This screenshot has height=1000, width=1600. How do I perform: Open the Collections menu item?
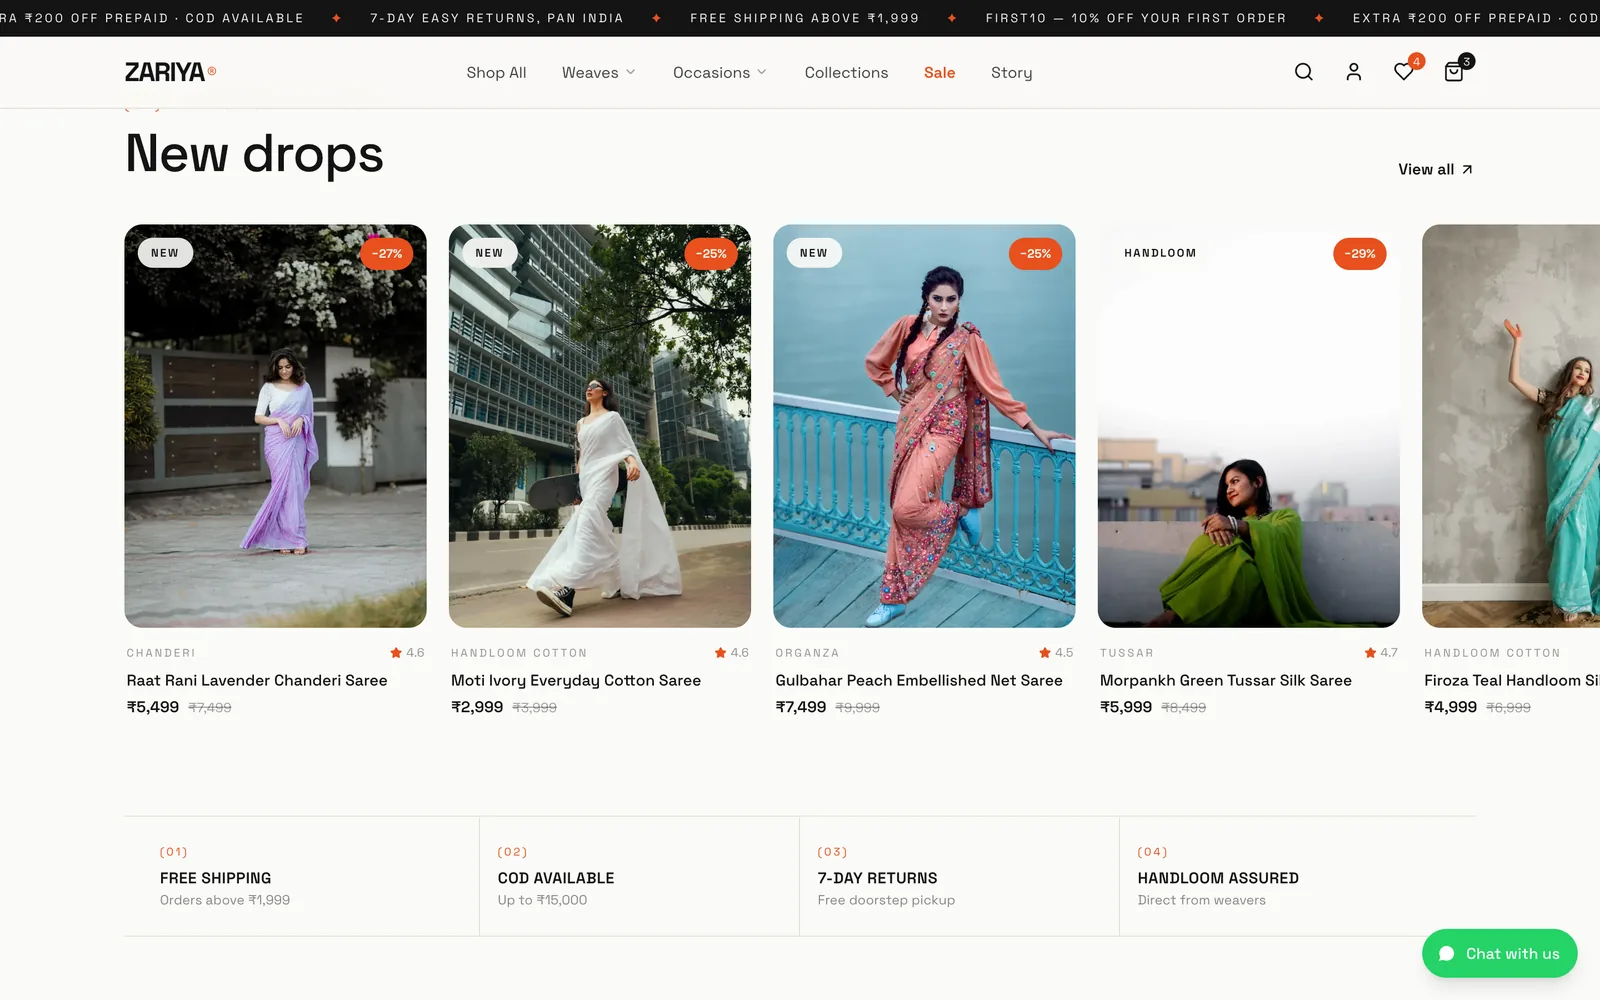[846, 73]
